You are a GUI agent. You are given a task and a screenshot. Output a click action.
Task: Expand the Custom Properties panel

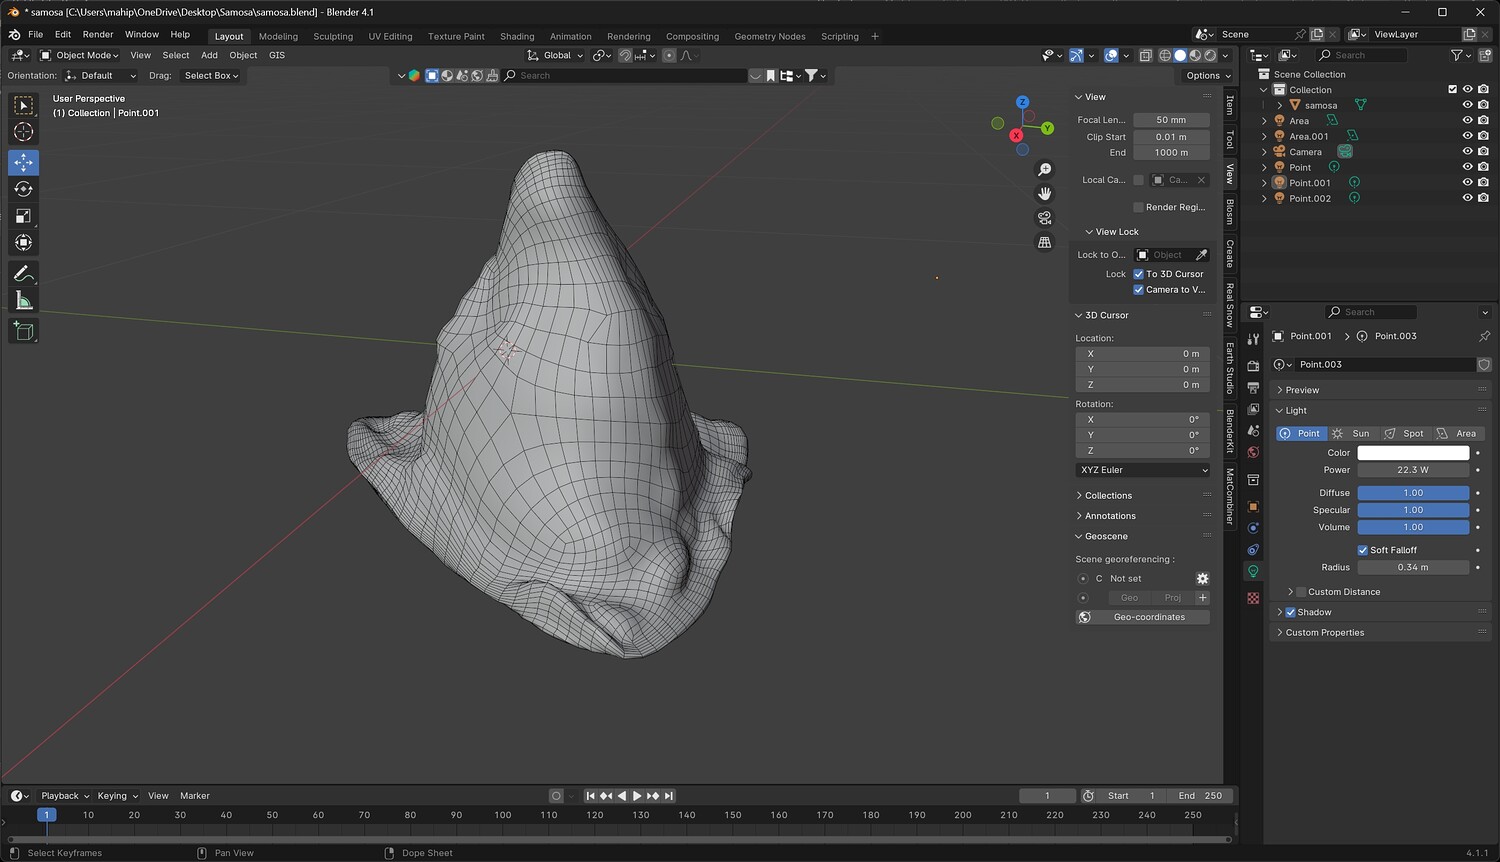pyautogui.click(x=1324, y=633)
